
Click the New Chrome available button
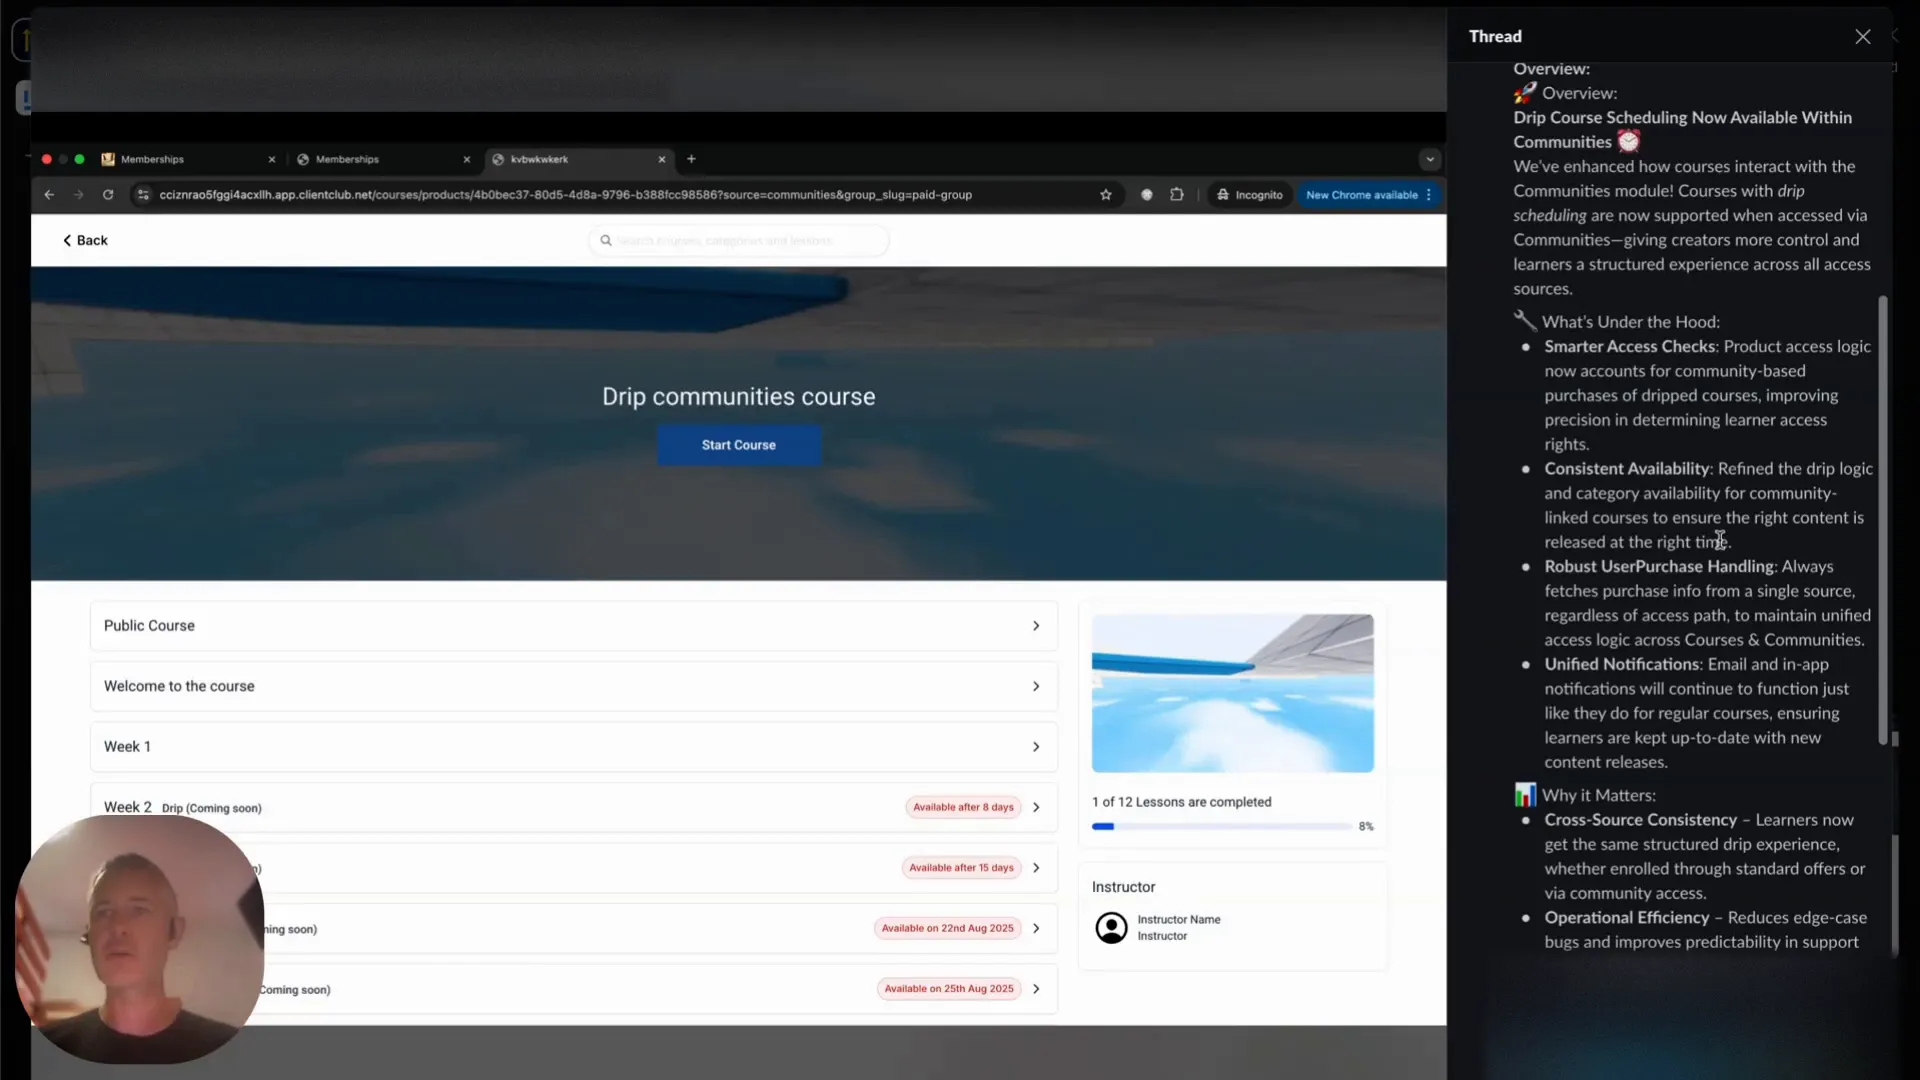(1362, 195)
